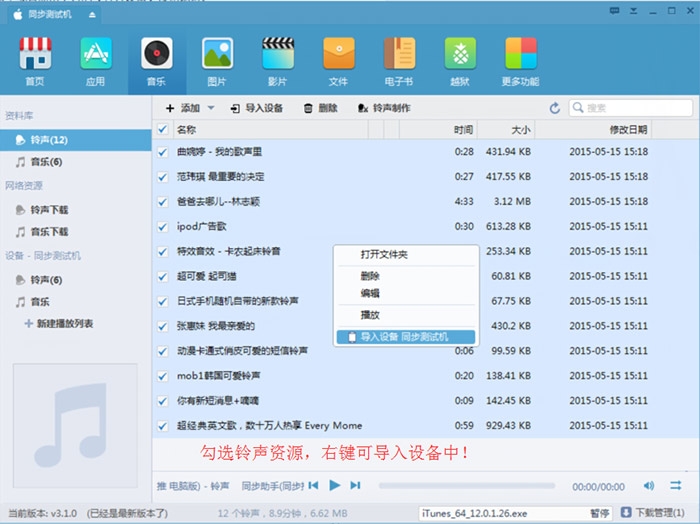The height and width of the screenshot is (524, 700).
Task: Click the 暂停 pause download button
Action: 600,513
